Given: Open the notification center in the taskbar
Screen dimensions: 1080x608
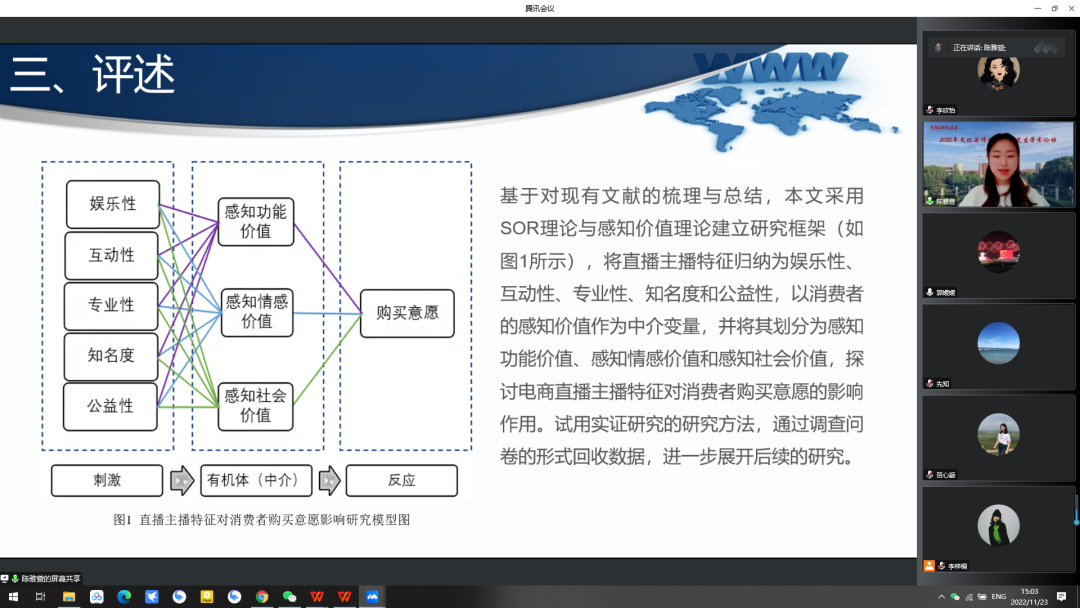Looking at the screenshot, I should pyautogui.click(x=1064, y=597).
